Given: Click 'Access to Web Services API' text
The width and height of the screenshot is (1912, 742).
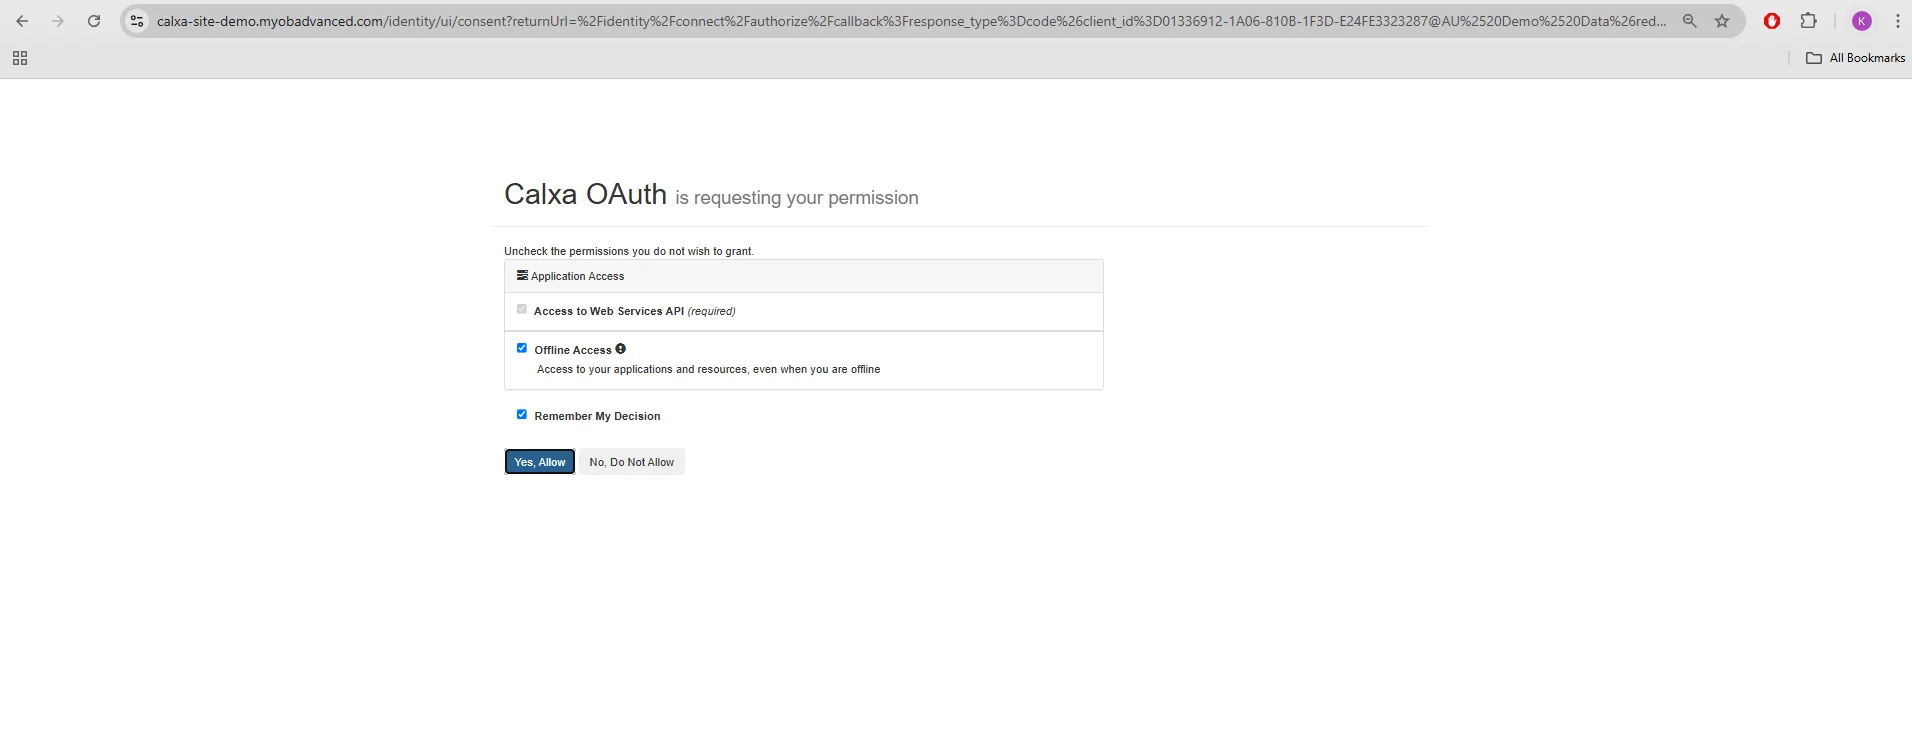Looking at the screenshot, I should 609,311.
